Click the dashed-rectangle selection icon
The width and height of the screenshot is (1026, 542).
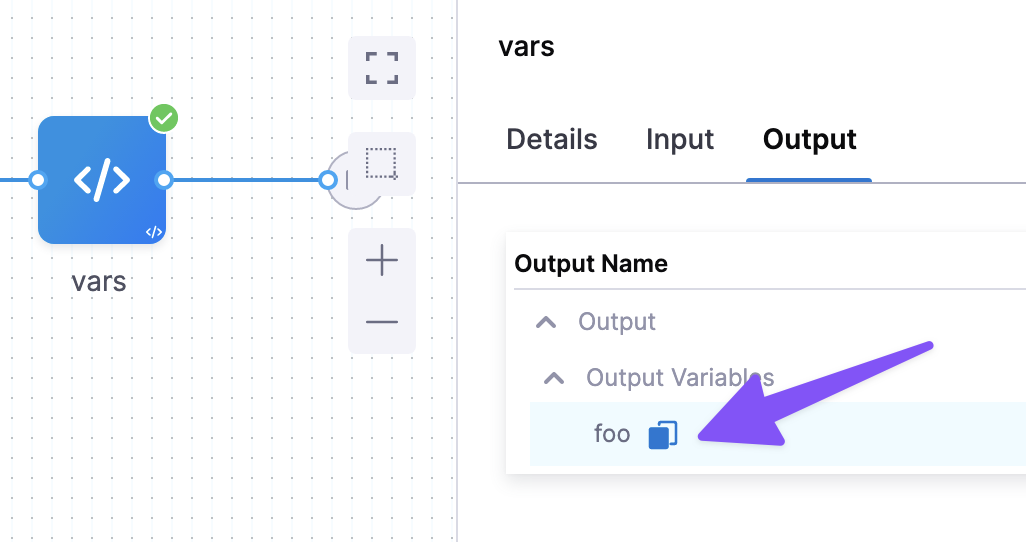(x=382, y=163)
